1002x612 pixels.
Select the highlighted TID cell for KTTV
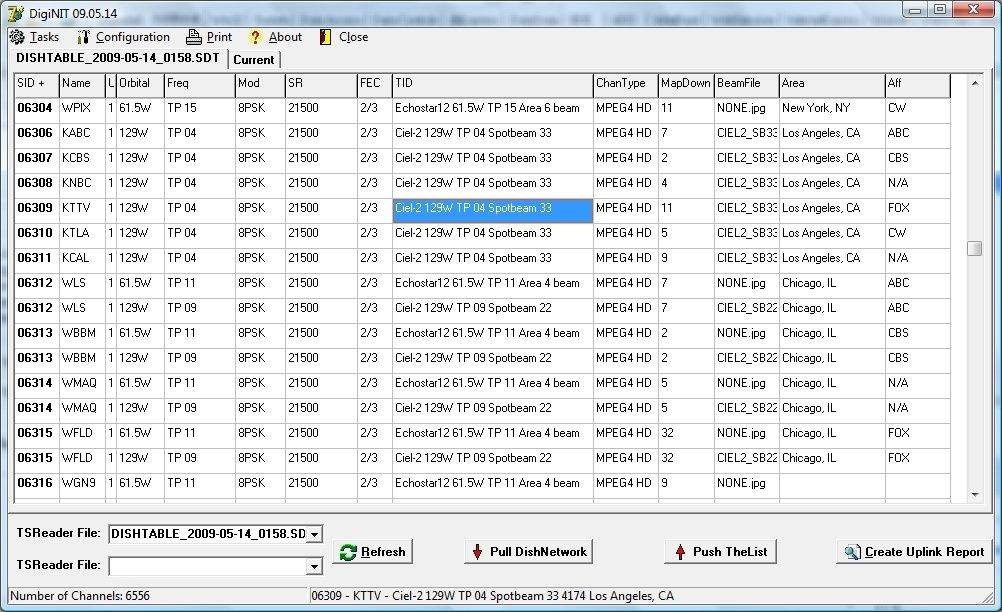[x=493, y=210]
